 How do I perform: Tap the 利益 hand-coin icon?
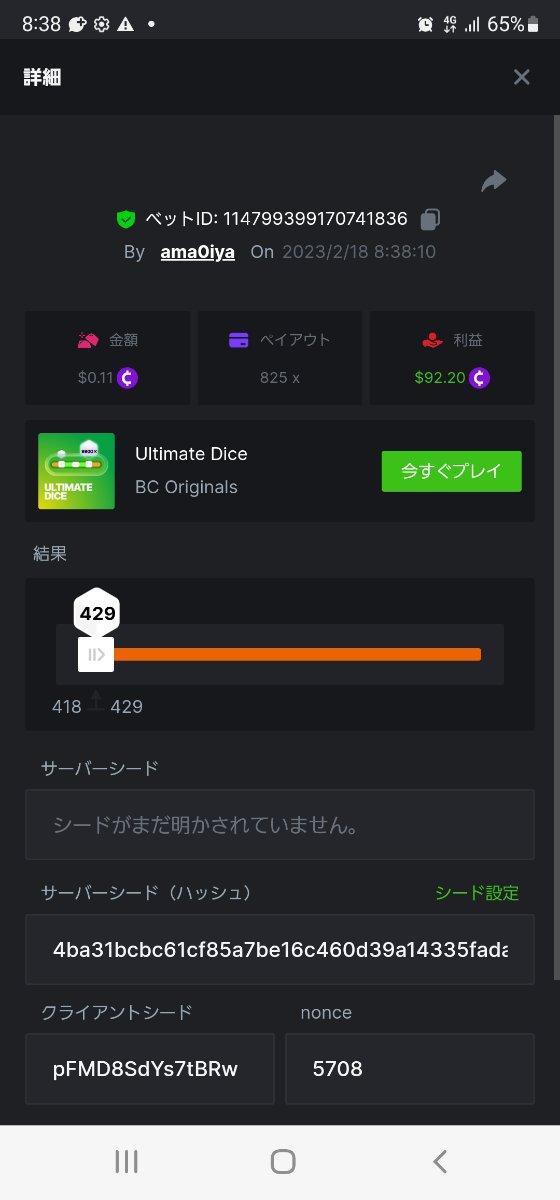click(x=432, y=340)
